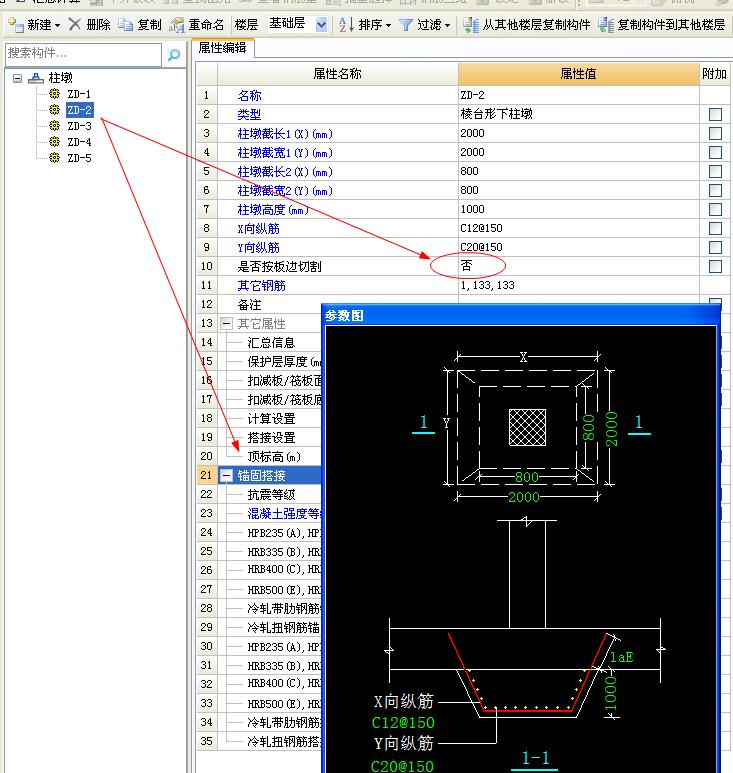Click the gear icon beside ZD-5
Viewport: 733px width, 773px height.
coord(54,157)
